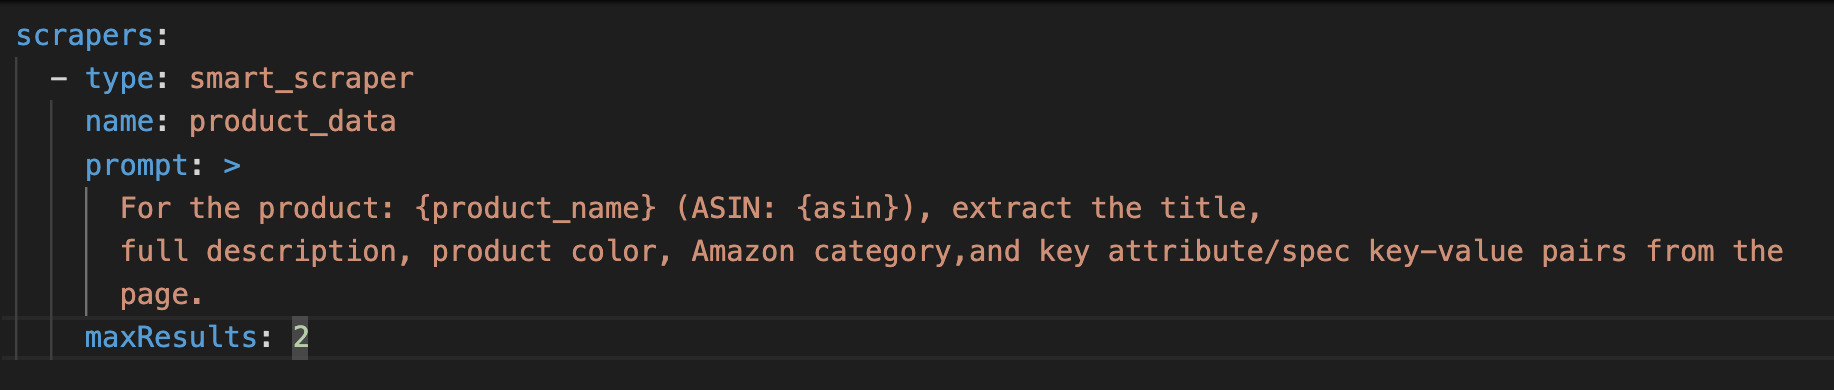Click the {asin} placeholder
This screenshot has width=1834, height=390.
pyautogui.click(x=847, y=208)
